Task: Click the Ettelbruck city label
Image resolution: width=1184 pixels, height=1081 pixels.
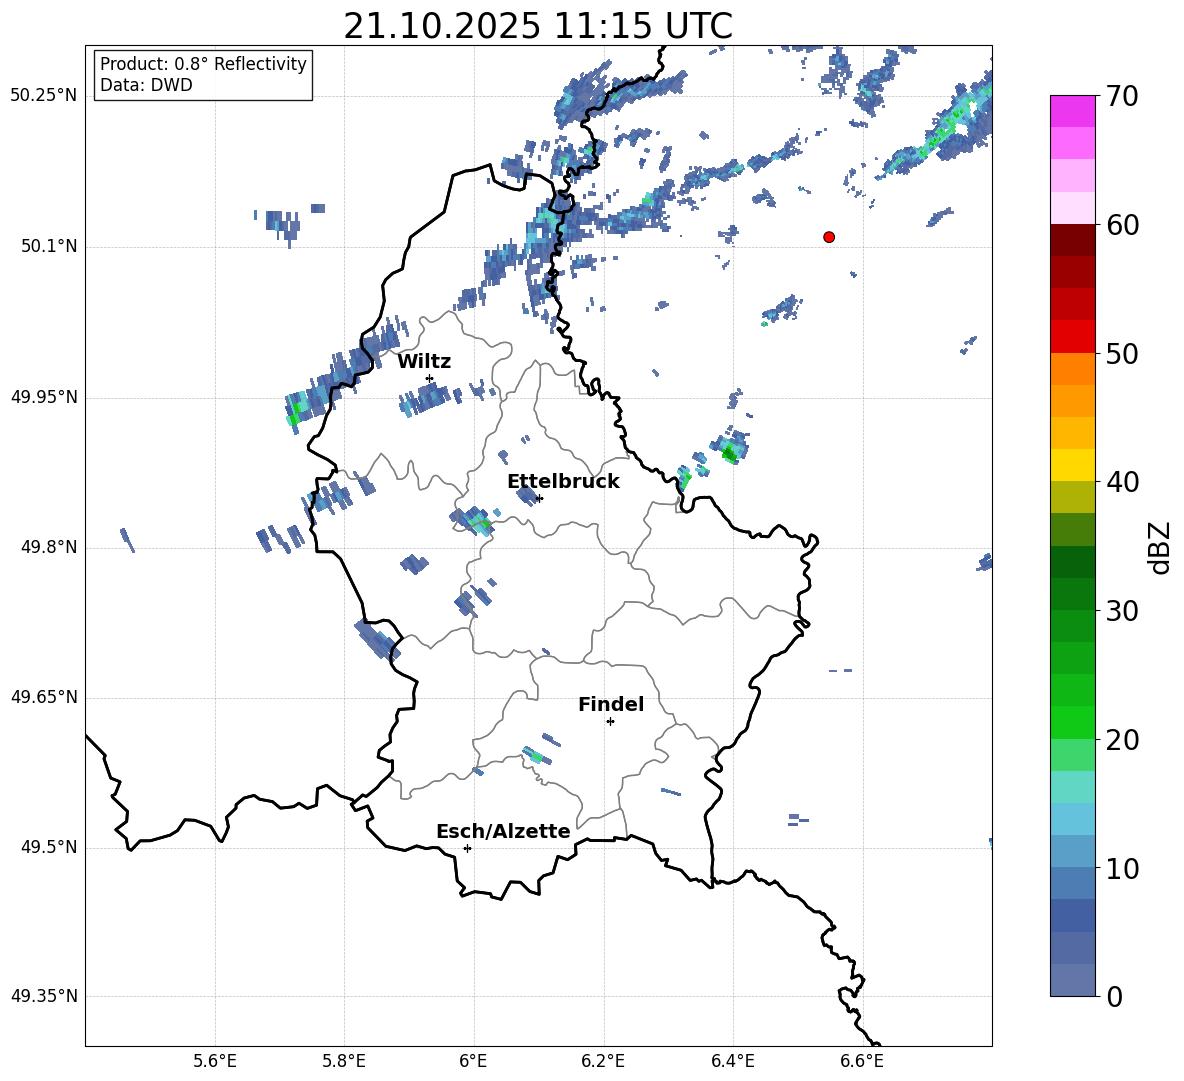Action: point(563,482)
